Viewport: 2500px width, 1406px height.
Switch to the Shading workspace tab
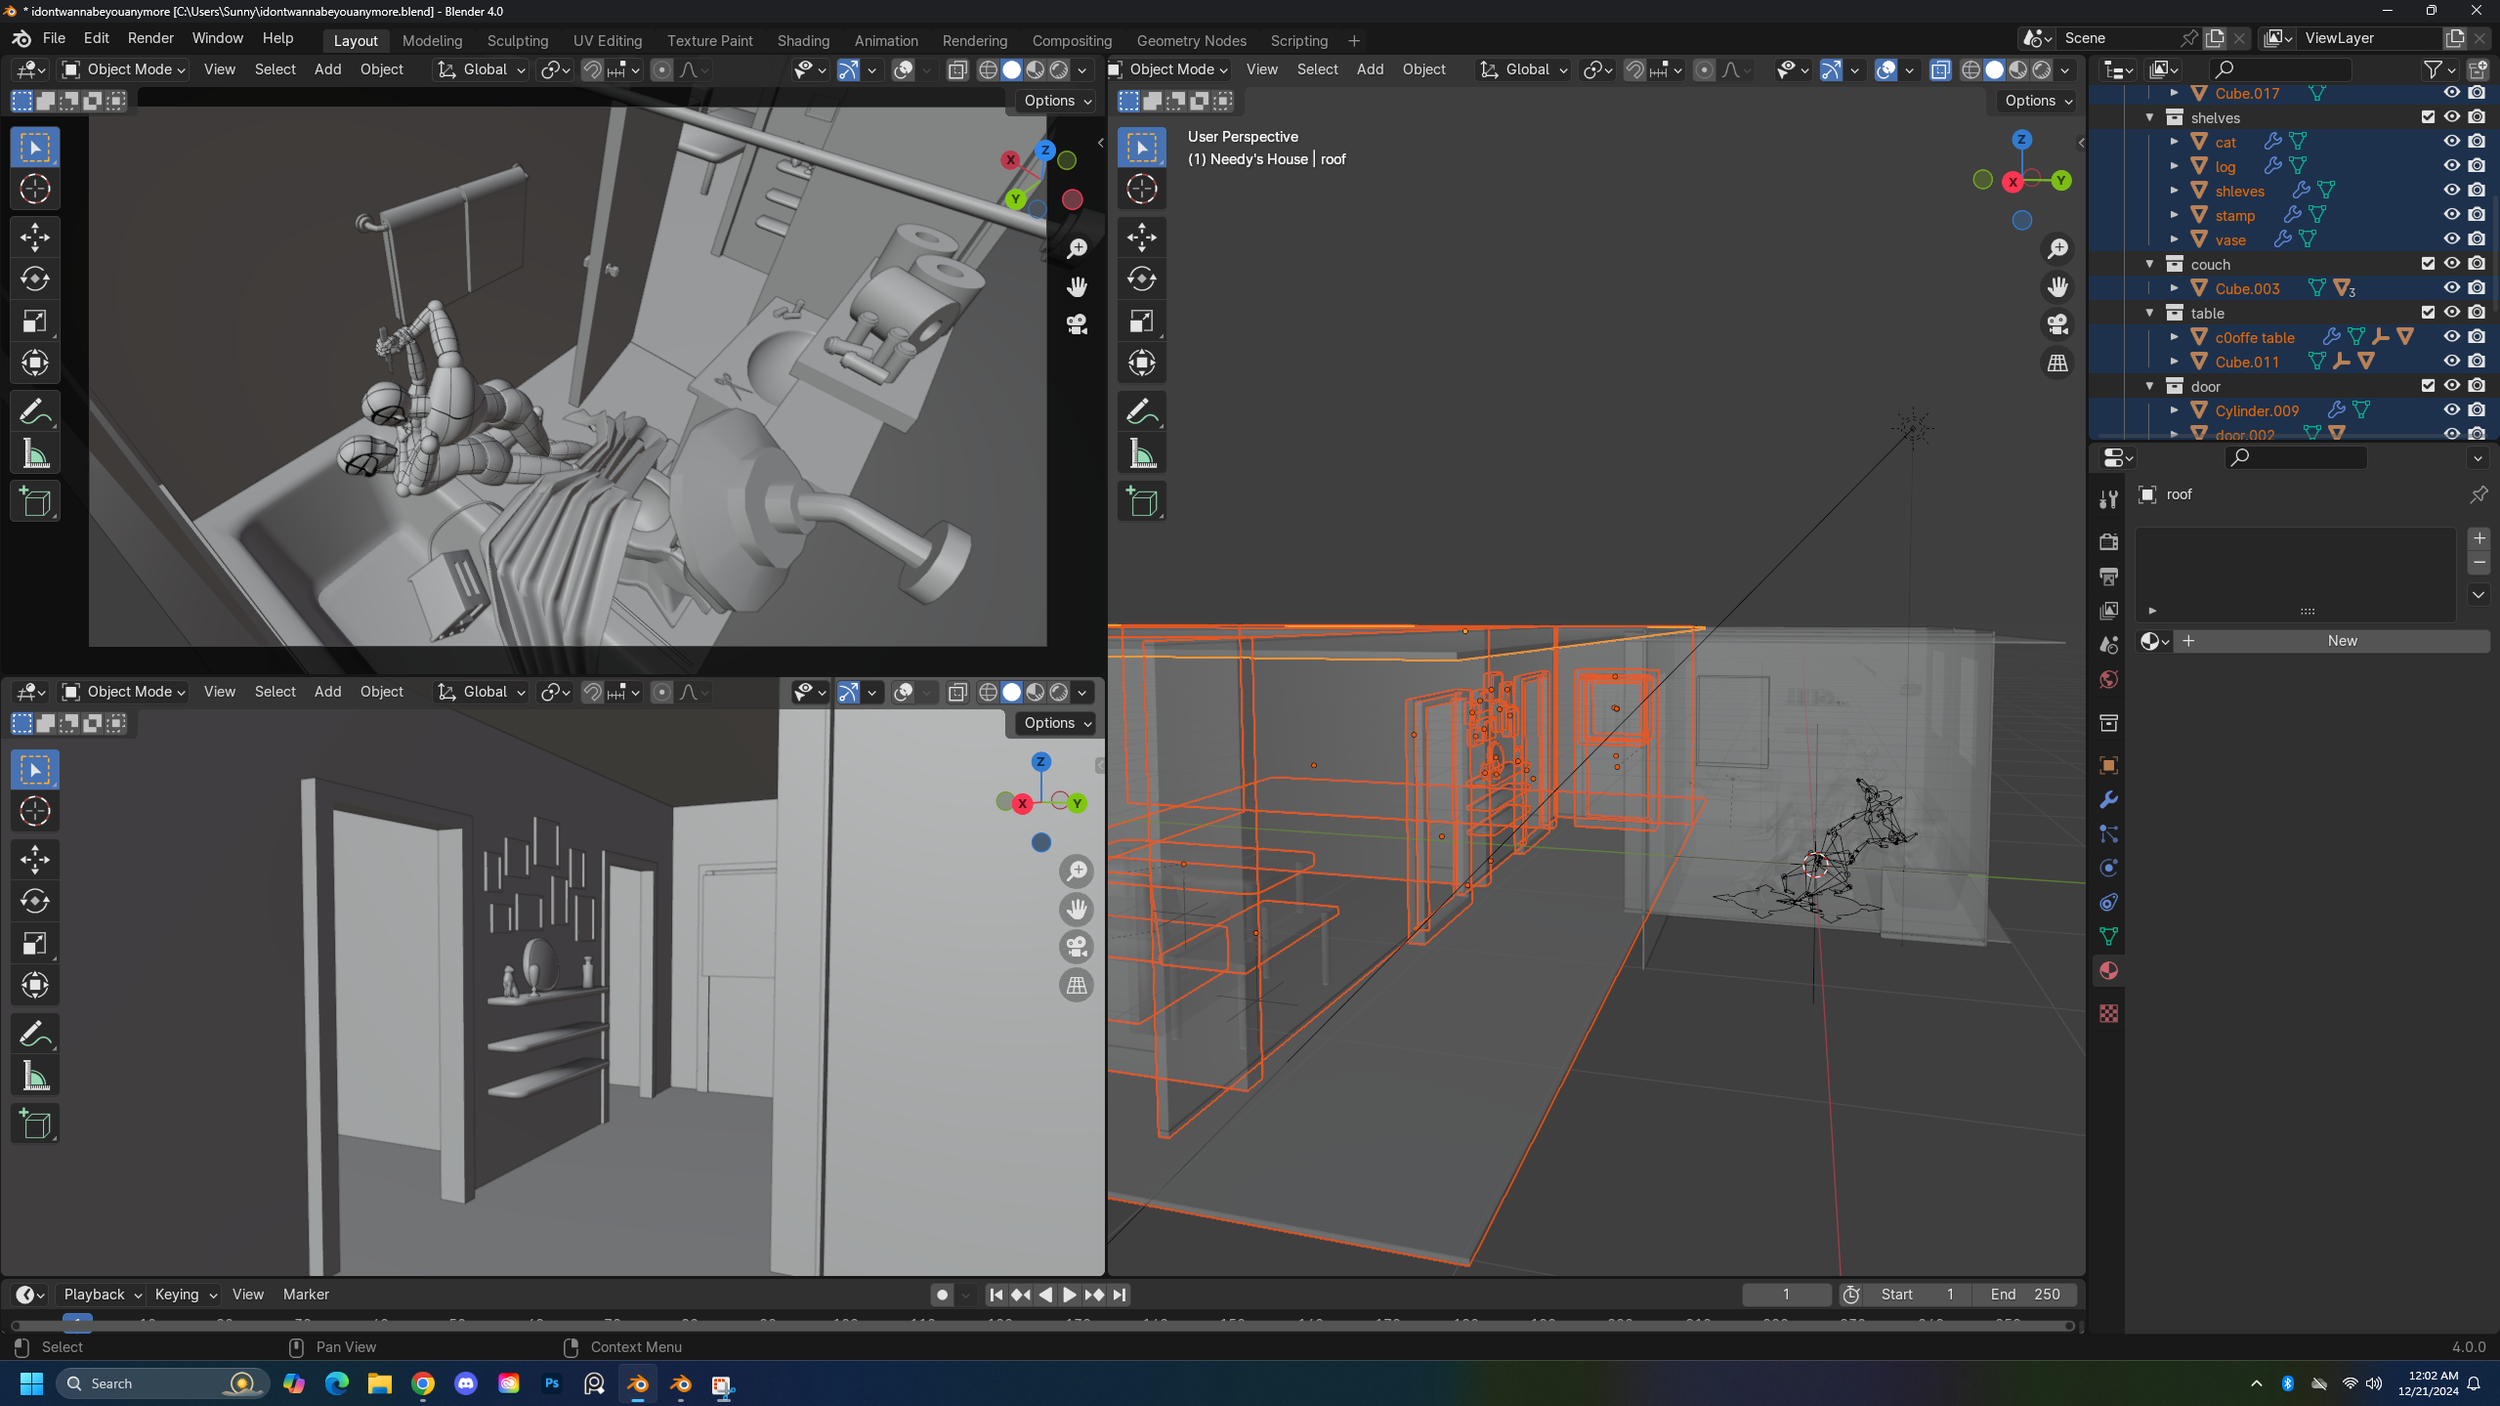click(x=803, y=41)
